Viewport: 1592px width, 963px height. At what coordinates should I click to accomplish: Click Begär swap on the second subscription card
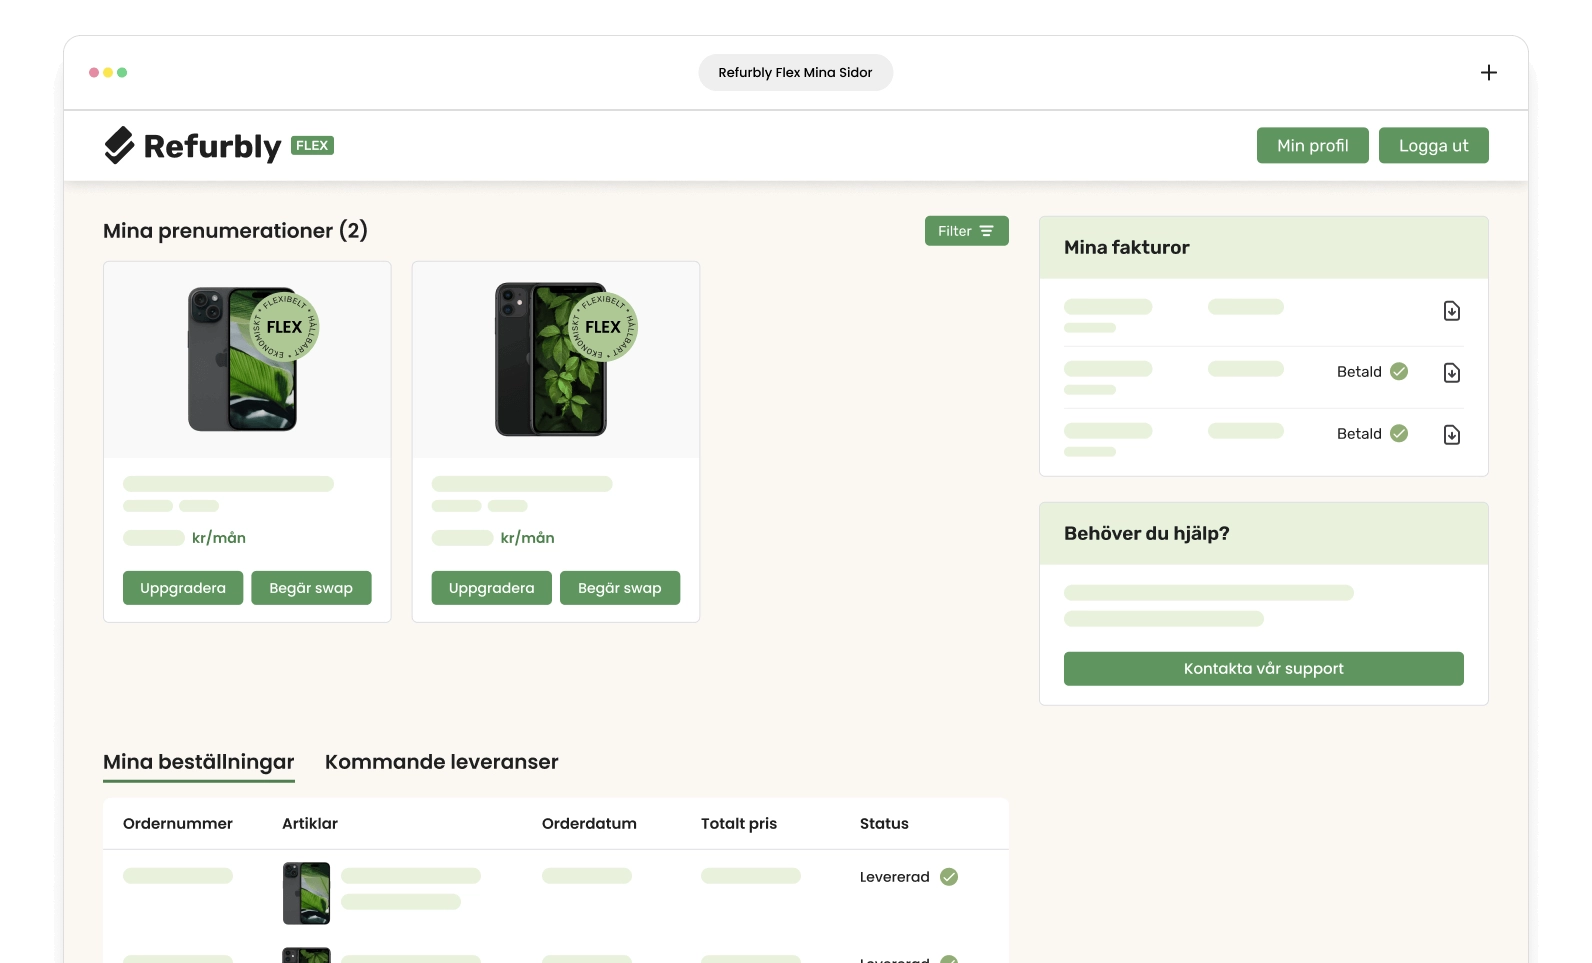[x=620, y=588]
